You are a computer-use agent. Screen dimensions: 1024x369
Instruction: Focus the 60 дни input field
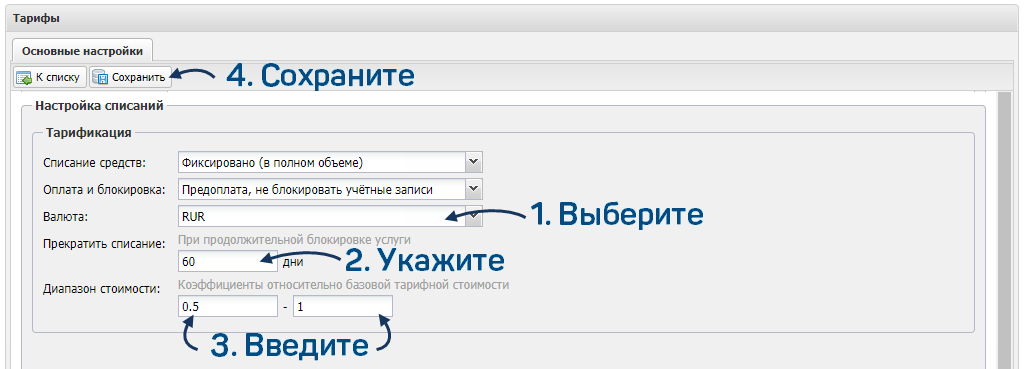[x=228, y=261]
